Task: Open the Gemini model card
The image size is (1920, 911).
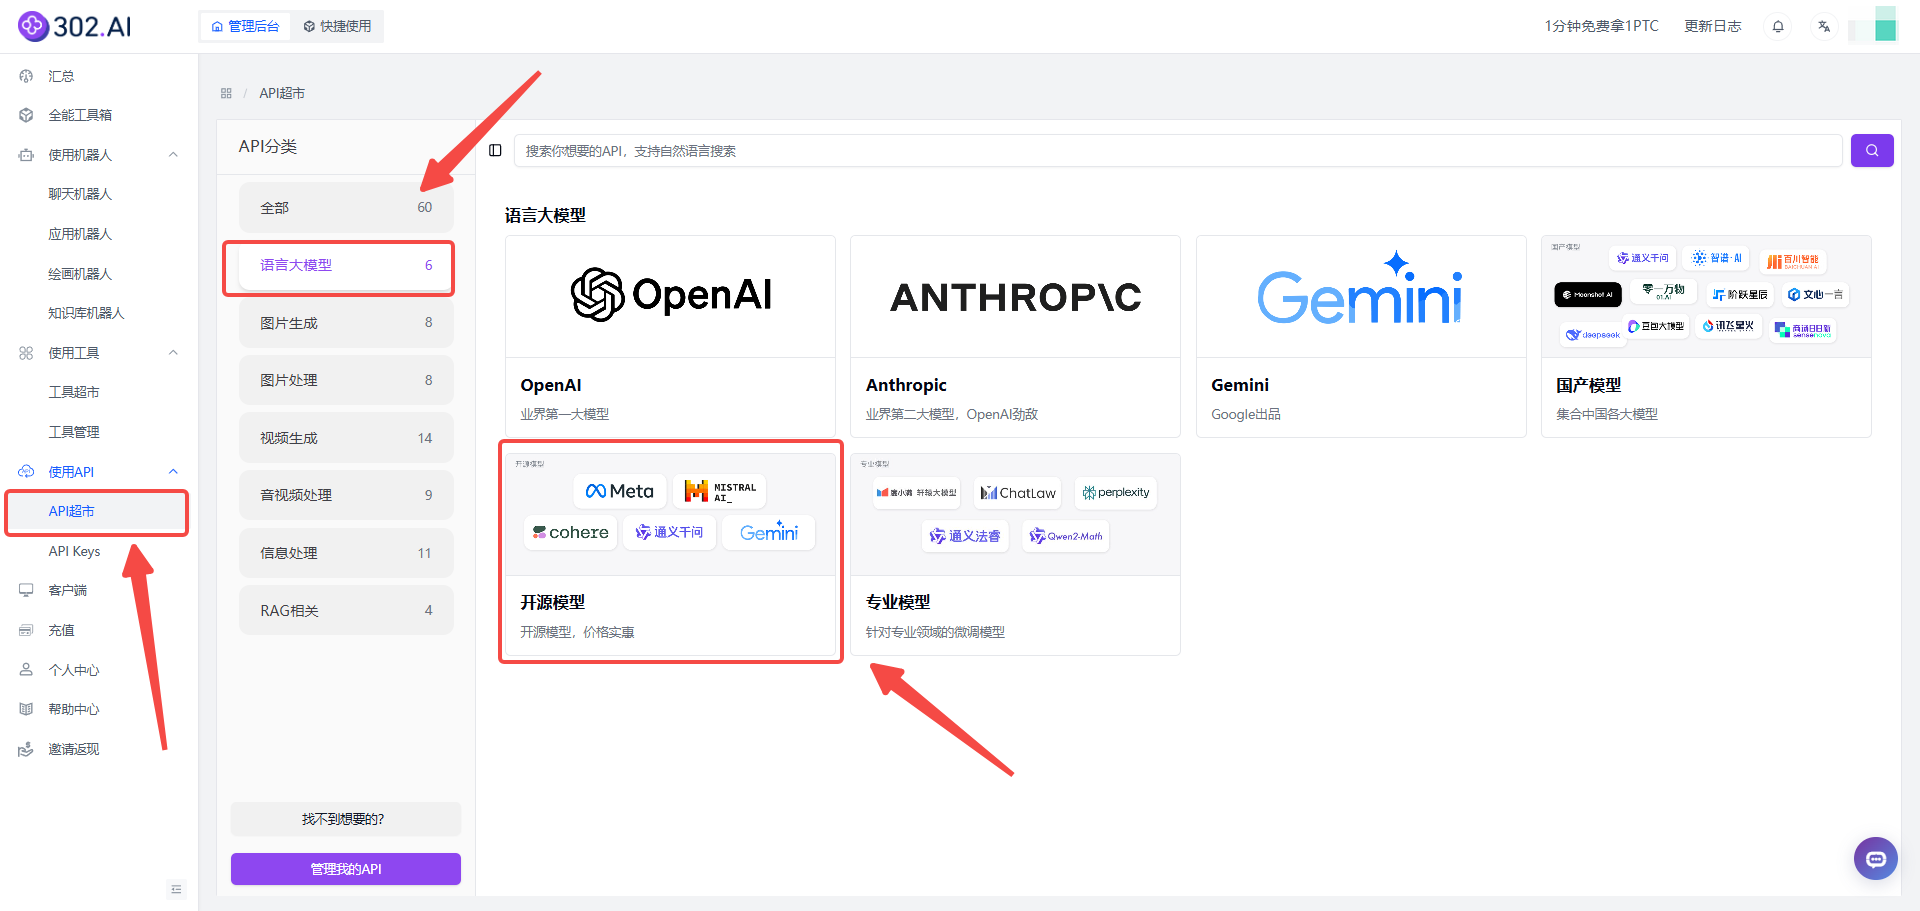Action: point(1361,337)
